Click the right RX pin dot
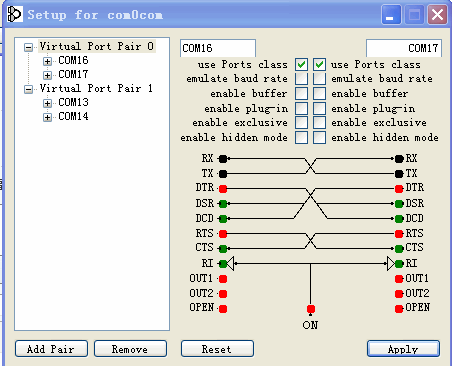 coord(399,159)
